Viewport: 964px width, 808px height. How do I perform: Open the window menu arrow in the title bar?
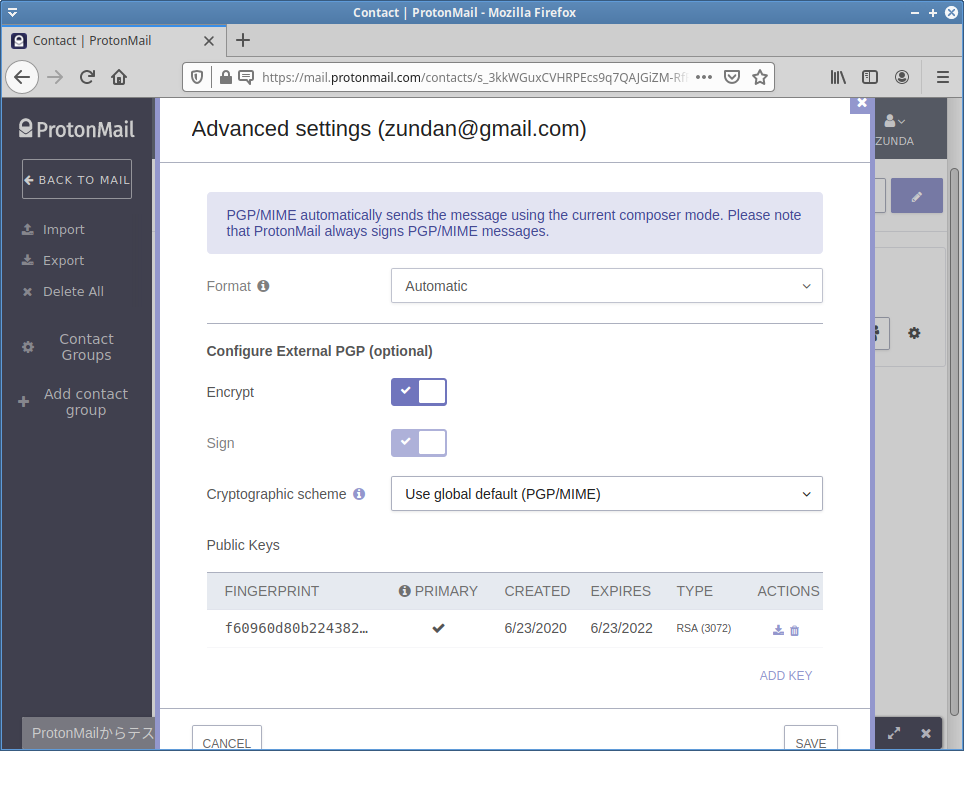[12, 12]
